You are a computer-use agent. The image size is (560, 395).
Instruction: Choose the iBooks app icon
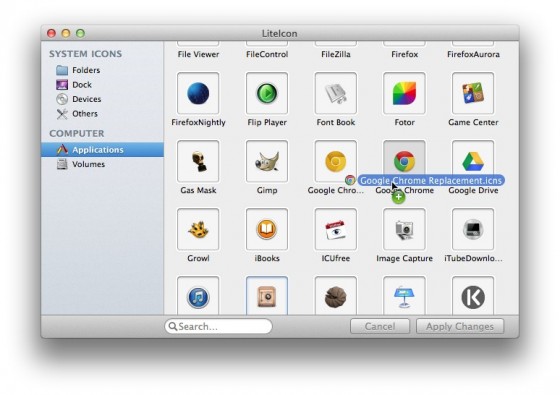267,229
